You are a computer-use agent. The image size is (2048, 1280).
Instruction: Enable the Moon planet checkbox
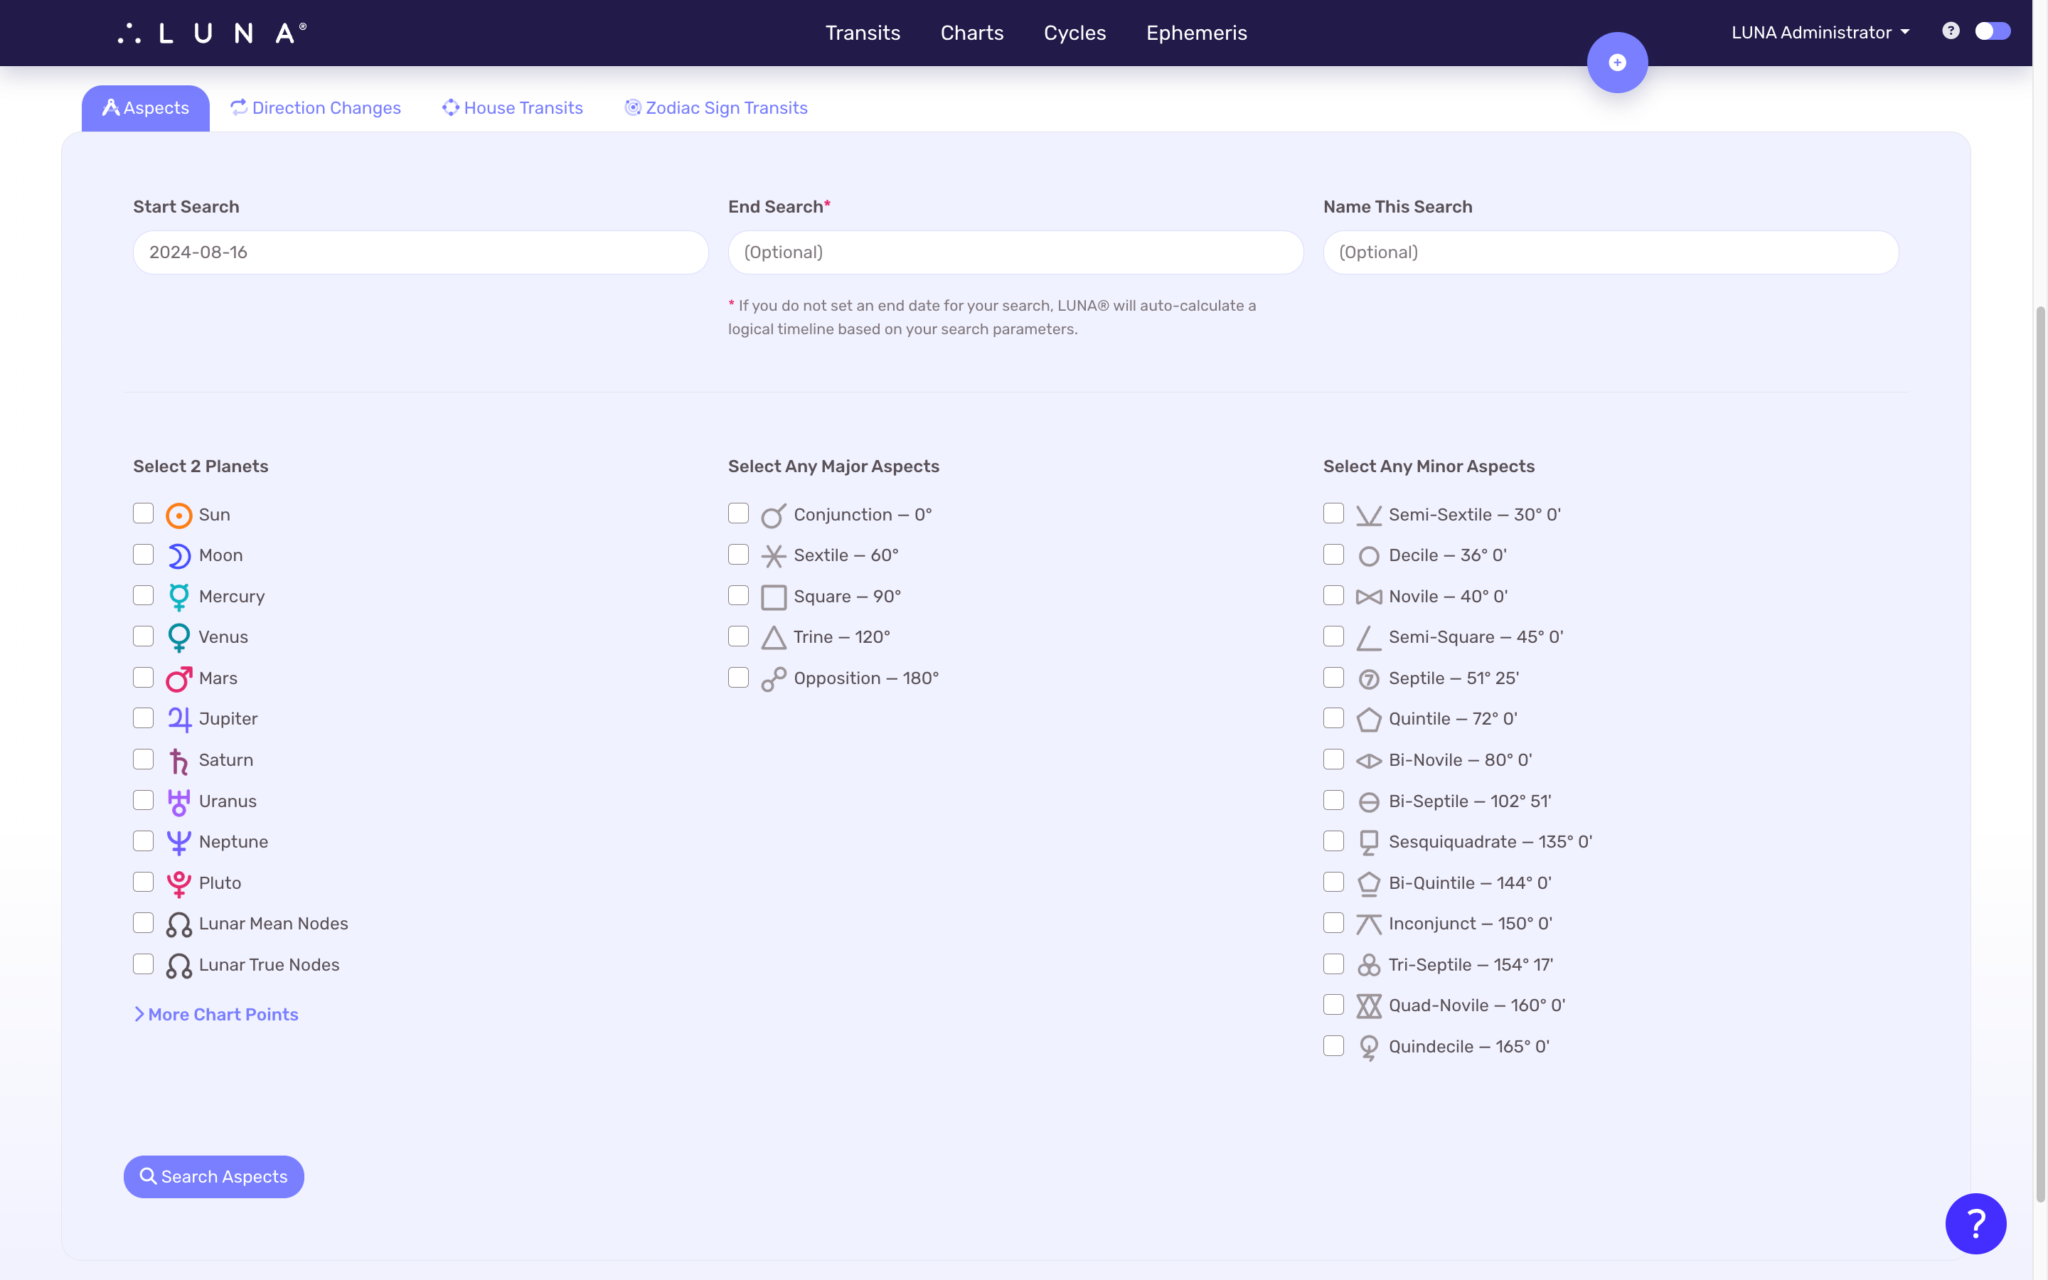coord(143,554)
